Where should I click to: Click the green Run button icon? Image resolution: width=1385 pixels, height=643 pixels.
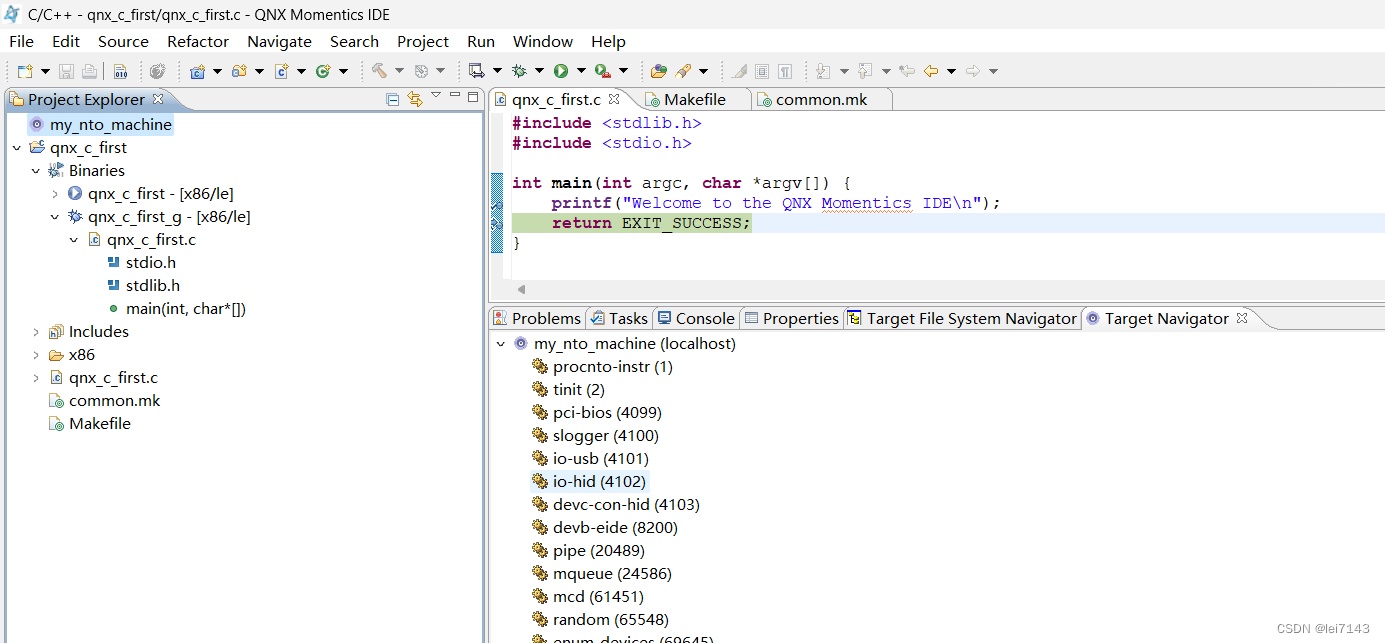click(x=560, y=71)
